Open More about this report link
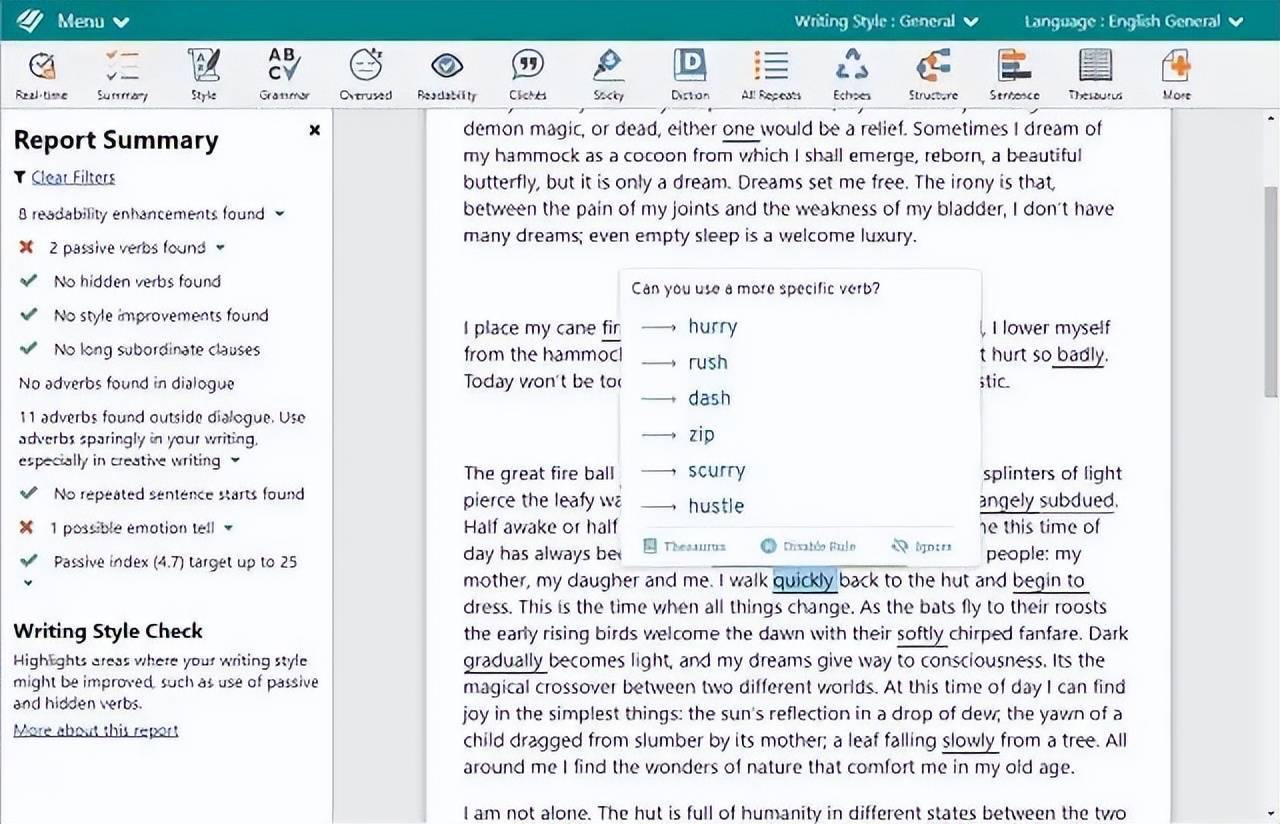1280x824 pixels. (96, 730)
